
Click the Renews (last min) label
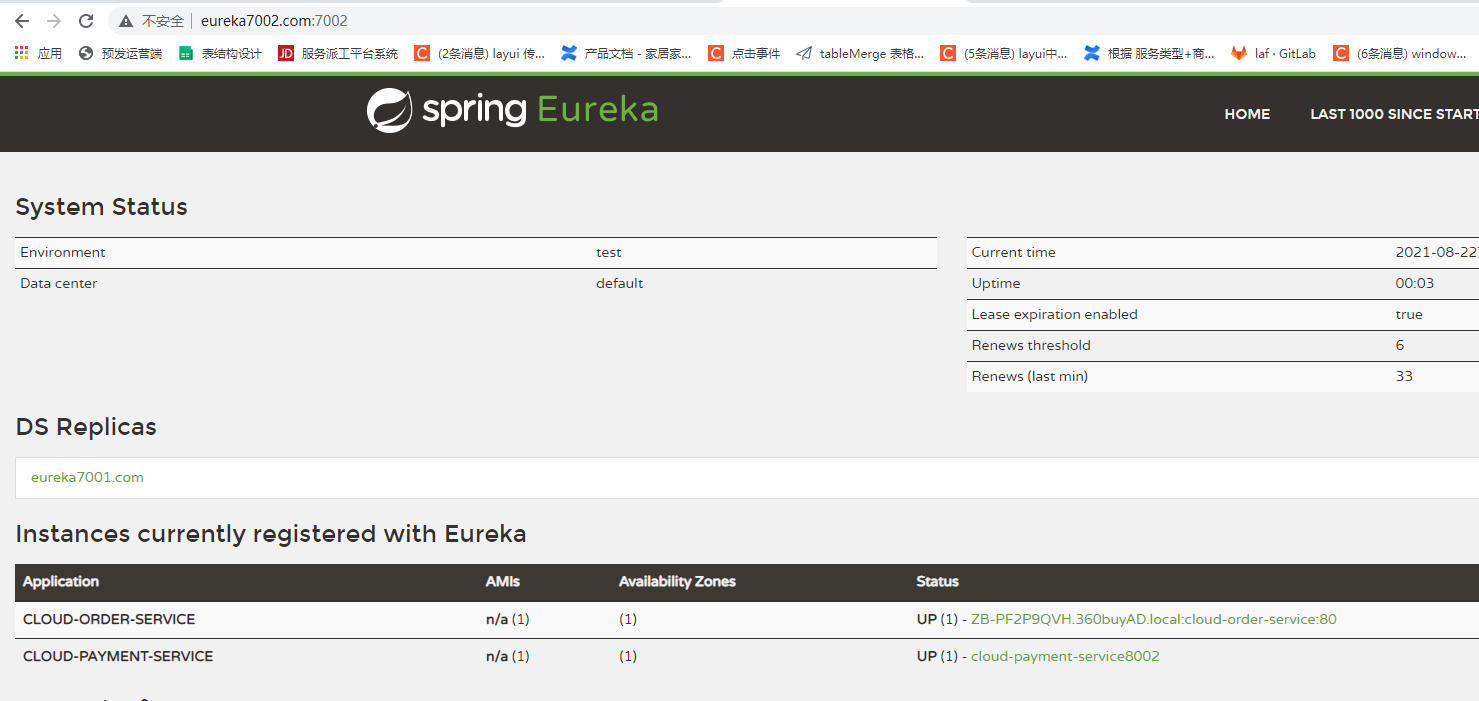tap(1030, 376)
